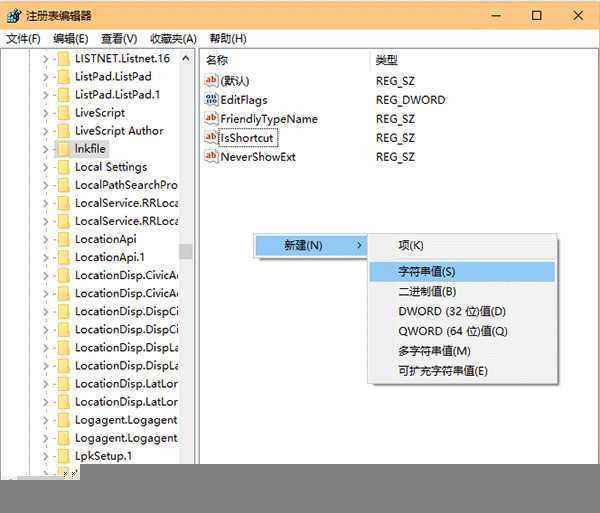
Task: Select the EditFlags value name
Action: (244, 100)
